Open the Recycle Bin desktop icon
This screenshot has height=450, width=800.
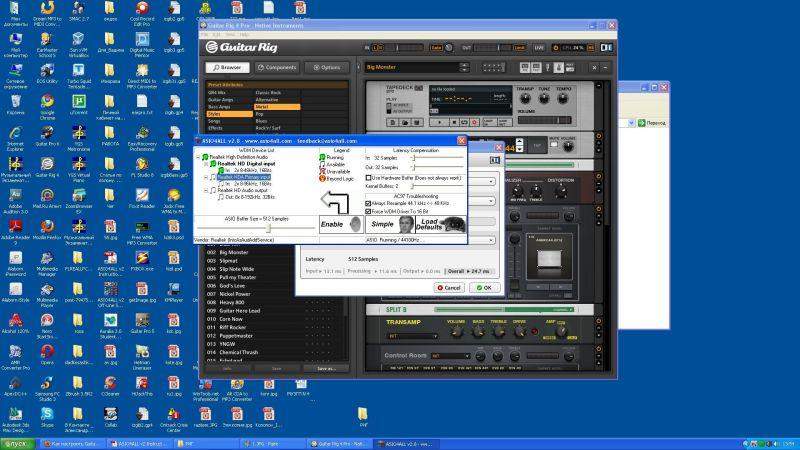coord(15,105)
